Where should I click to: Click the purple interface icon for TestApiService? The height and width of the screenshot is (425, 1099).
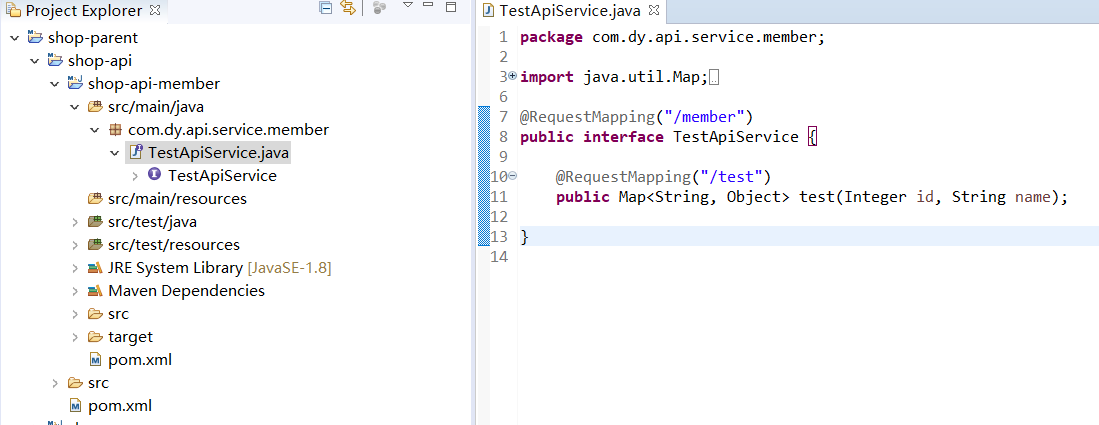tap(156, 175)
